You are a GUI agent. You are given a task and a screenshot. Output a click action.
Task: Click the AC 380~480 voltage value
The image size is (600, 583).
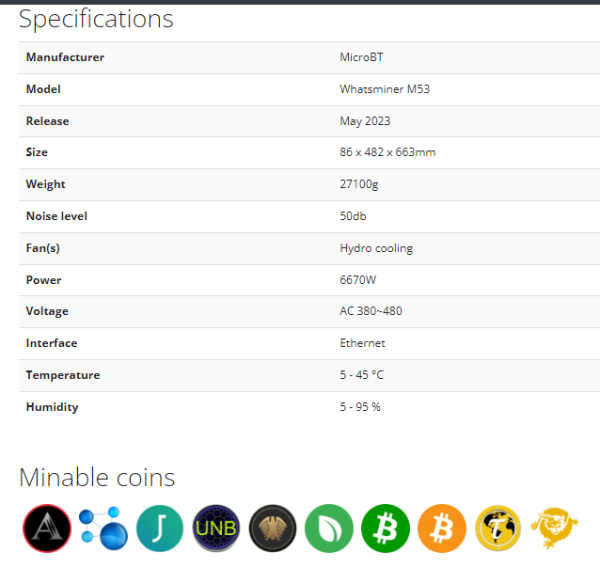(x=371, y=311)
